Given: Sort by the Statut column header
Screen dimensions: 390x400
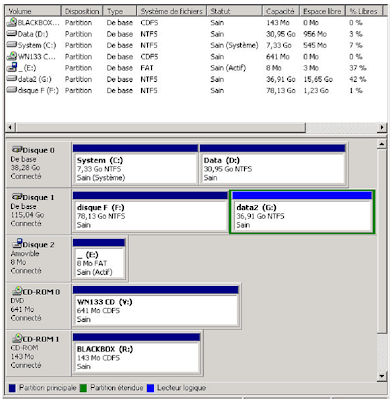Looking at the screenshot, I should point(234,11).
